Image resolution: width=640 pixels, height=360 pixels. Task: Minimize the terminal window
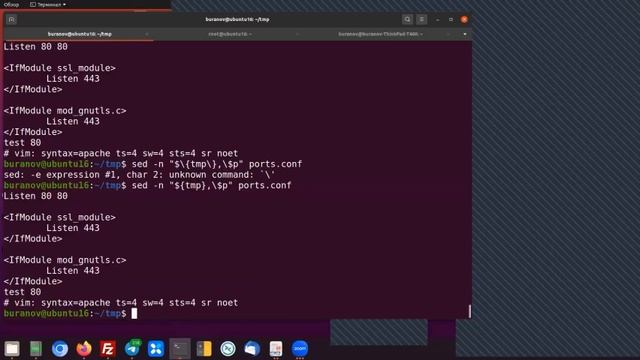coord(438,19)
